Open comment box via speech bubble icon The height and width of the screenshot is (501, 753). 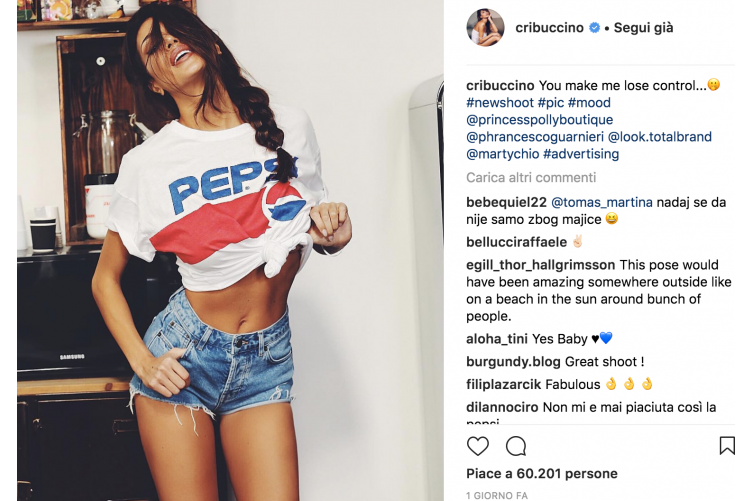pos(516,446)
